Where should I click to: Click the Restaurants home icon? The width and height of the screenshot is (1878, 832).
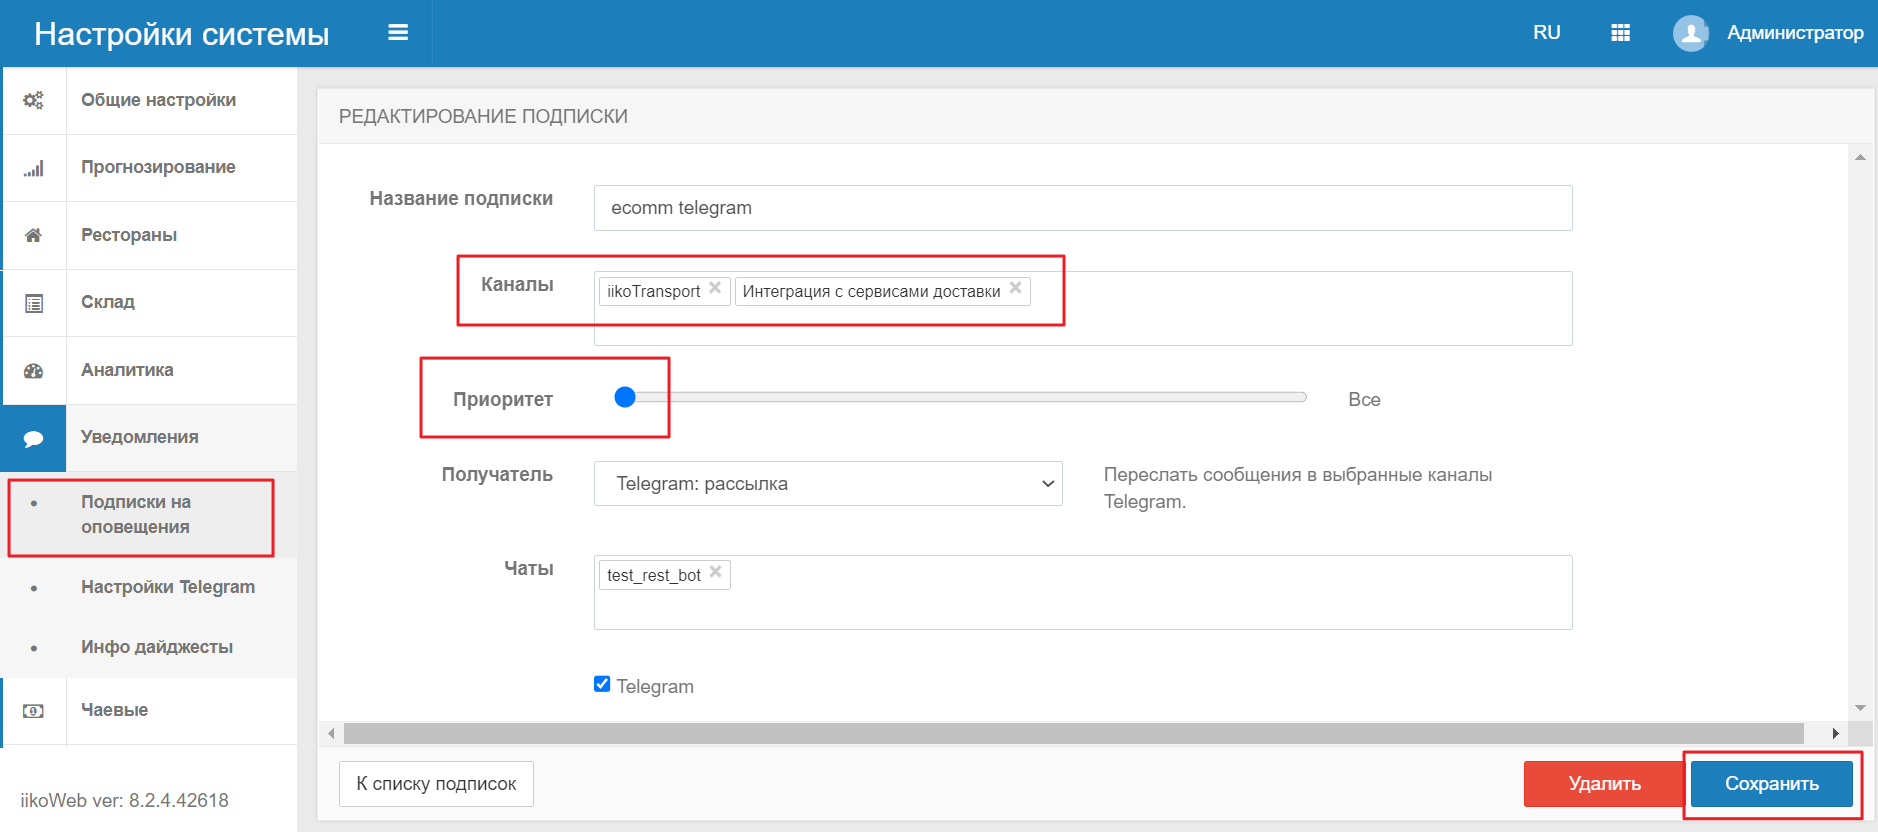point(33,235)
